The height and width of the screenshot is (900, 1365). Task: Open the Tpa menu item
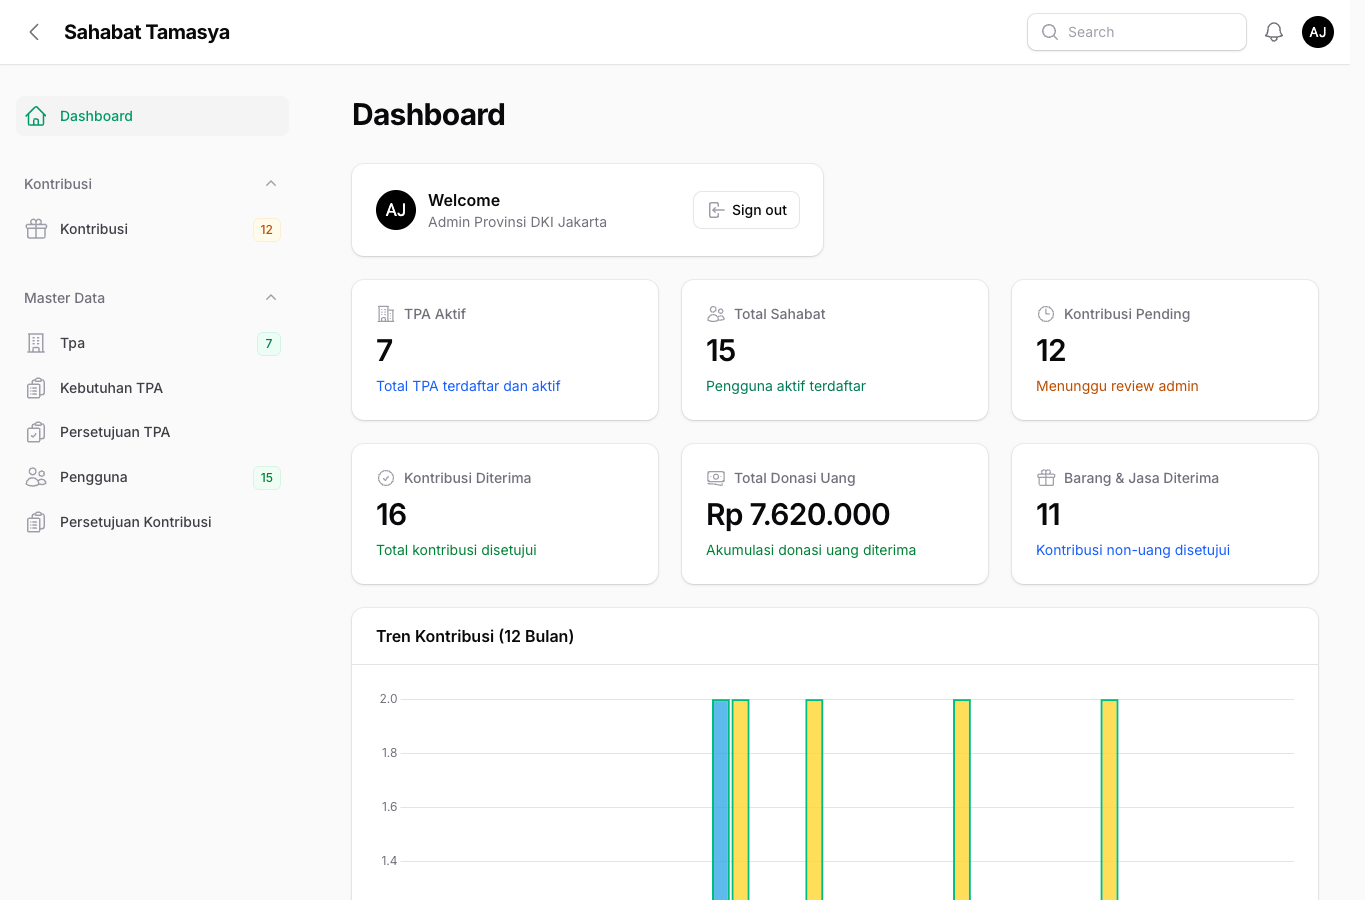152,343
